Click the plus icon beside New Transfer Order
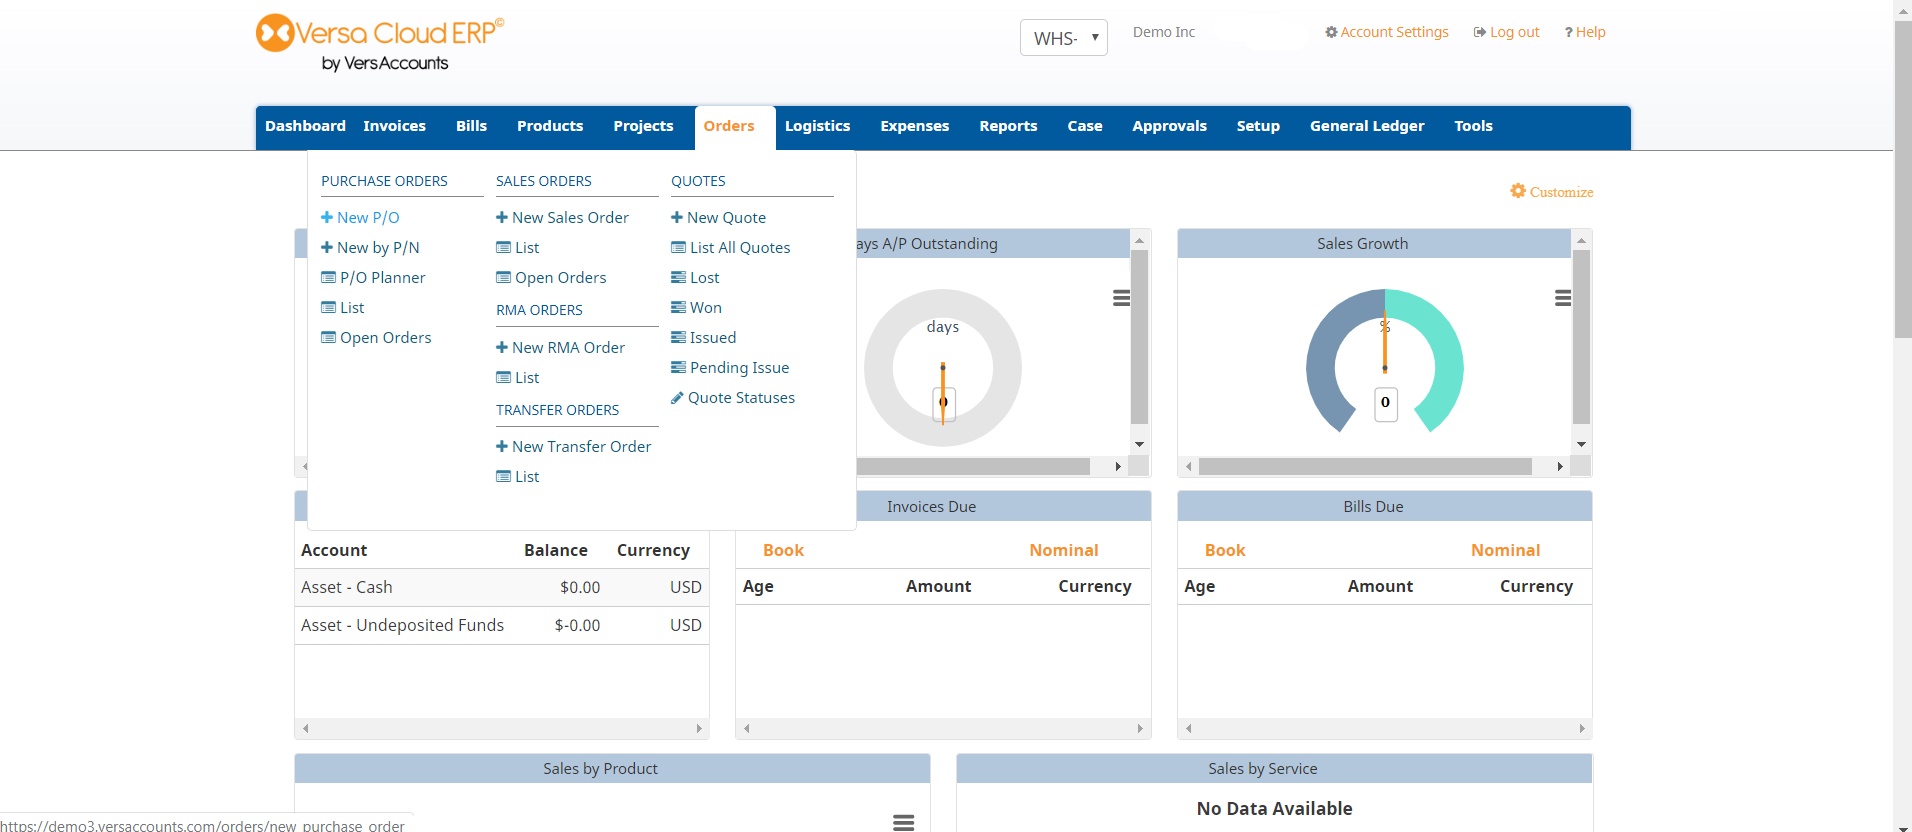The image size is (1912, 832). click(x=502, y=447)
